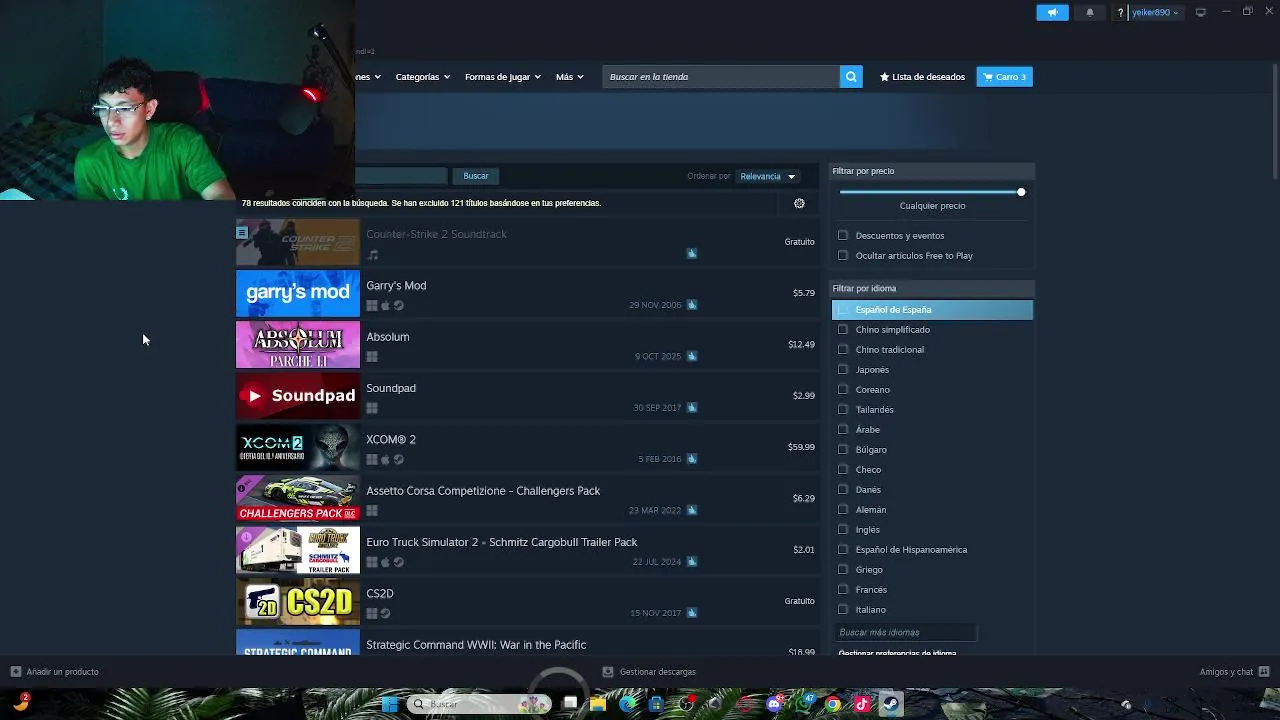Click the Gestionar descargas icon
Viewport: 1280px width, 720px height.
(x=608, y=672)
